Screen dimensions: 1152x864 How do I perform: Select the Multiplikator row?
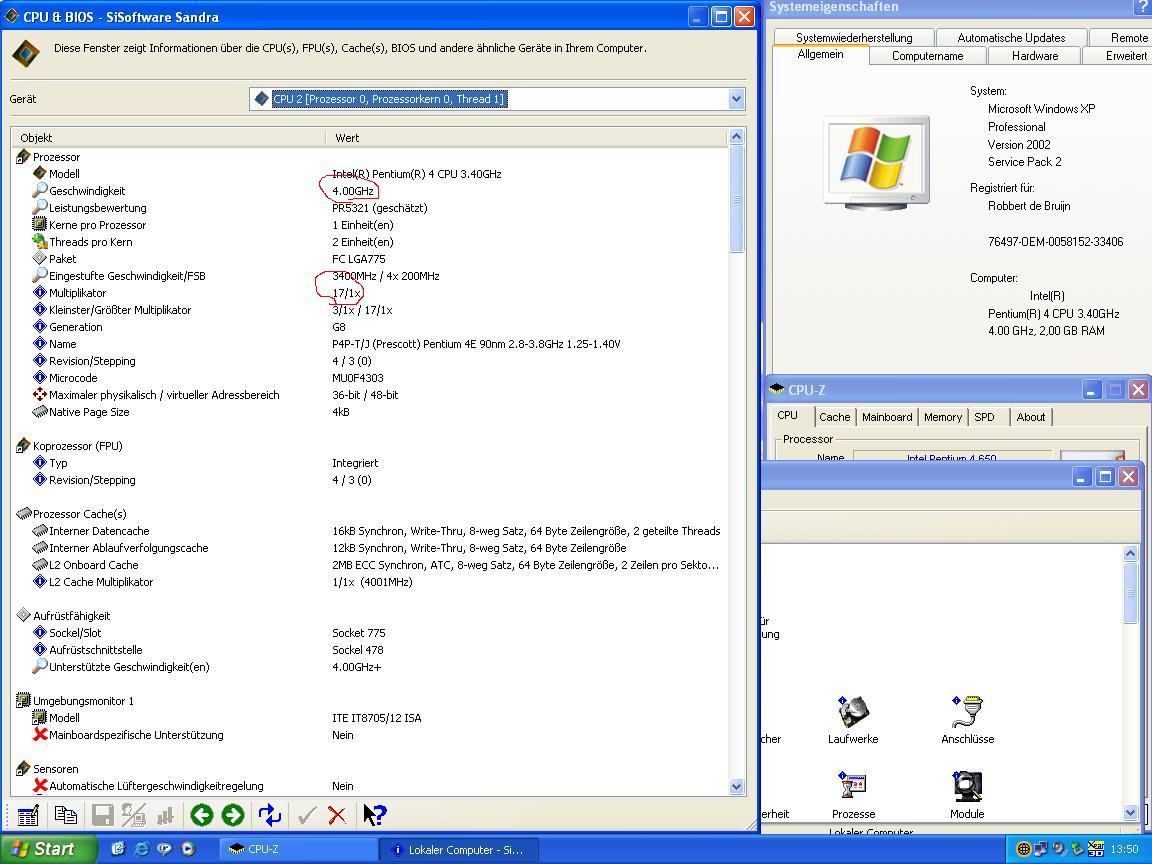pos(369,293)
